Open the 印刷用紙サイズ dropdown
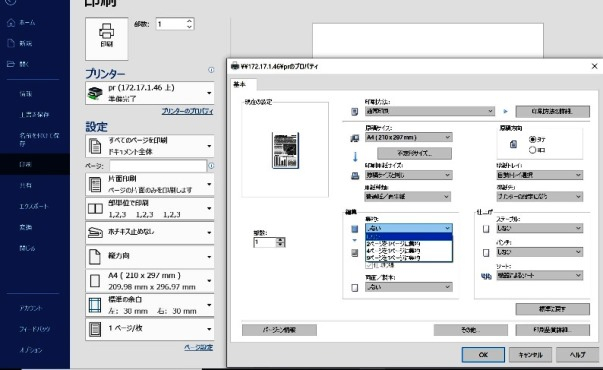Viewport: 603px width, 370px height. [x=408, y=175]
